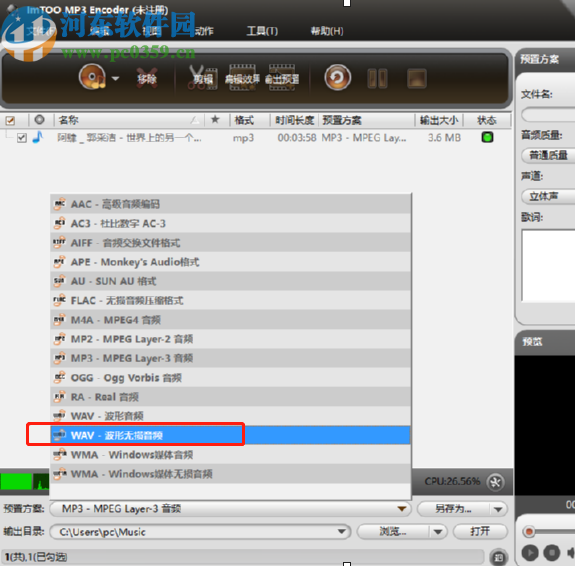Viewport: 575px width, 566px height.
Task: Open the 帮助(H) menu
Action: coord(327,31)
